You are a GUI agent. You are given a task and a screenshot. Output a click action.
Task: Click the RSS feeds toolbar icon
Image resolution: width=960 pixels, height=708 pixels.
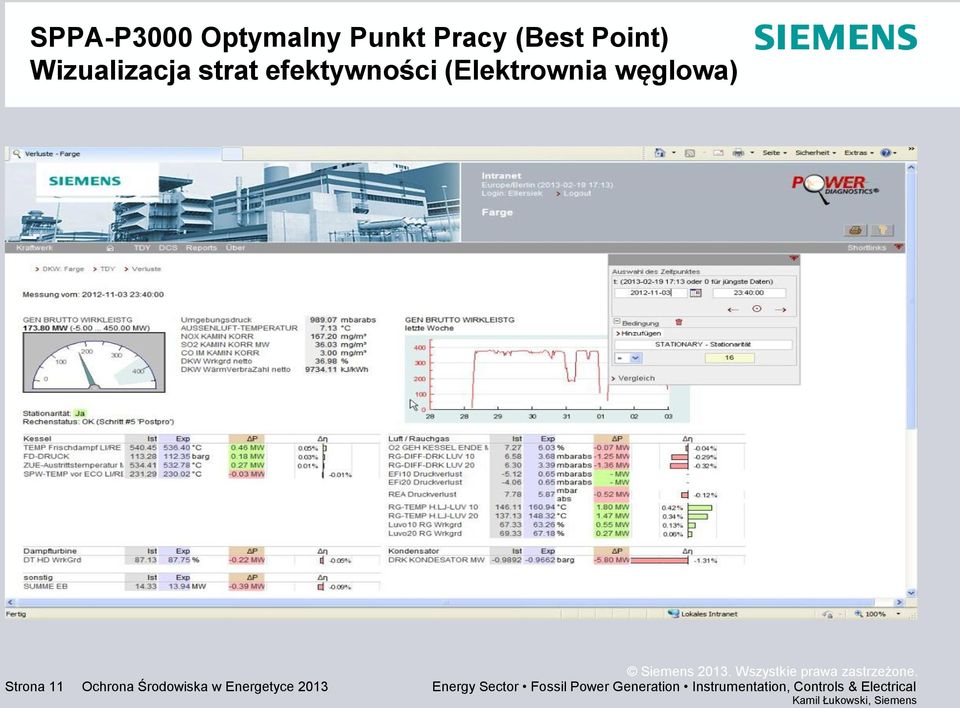(690, 153)
